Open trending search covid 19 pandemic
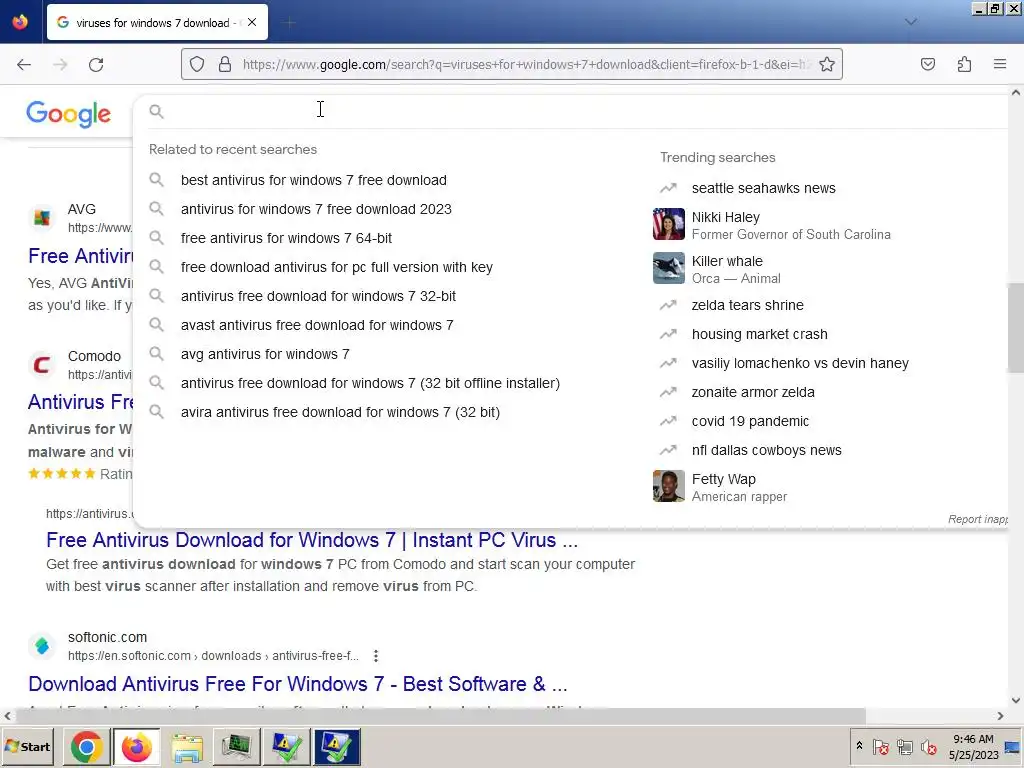 (750, 421)
